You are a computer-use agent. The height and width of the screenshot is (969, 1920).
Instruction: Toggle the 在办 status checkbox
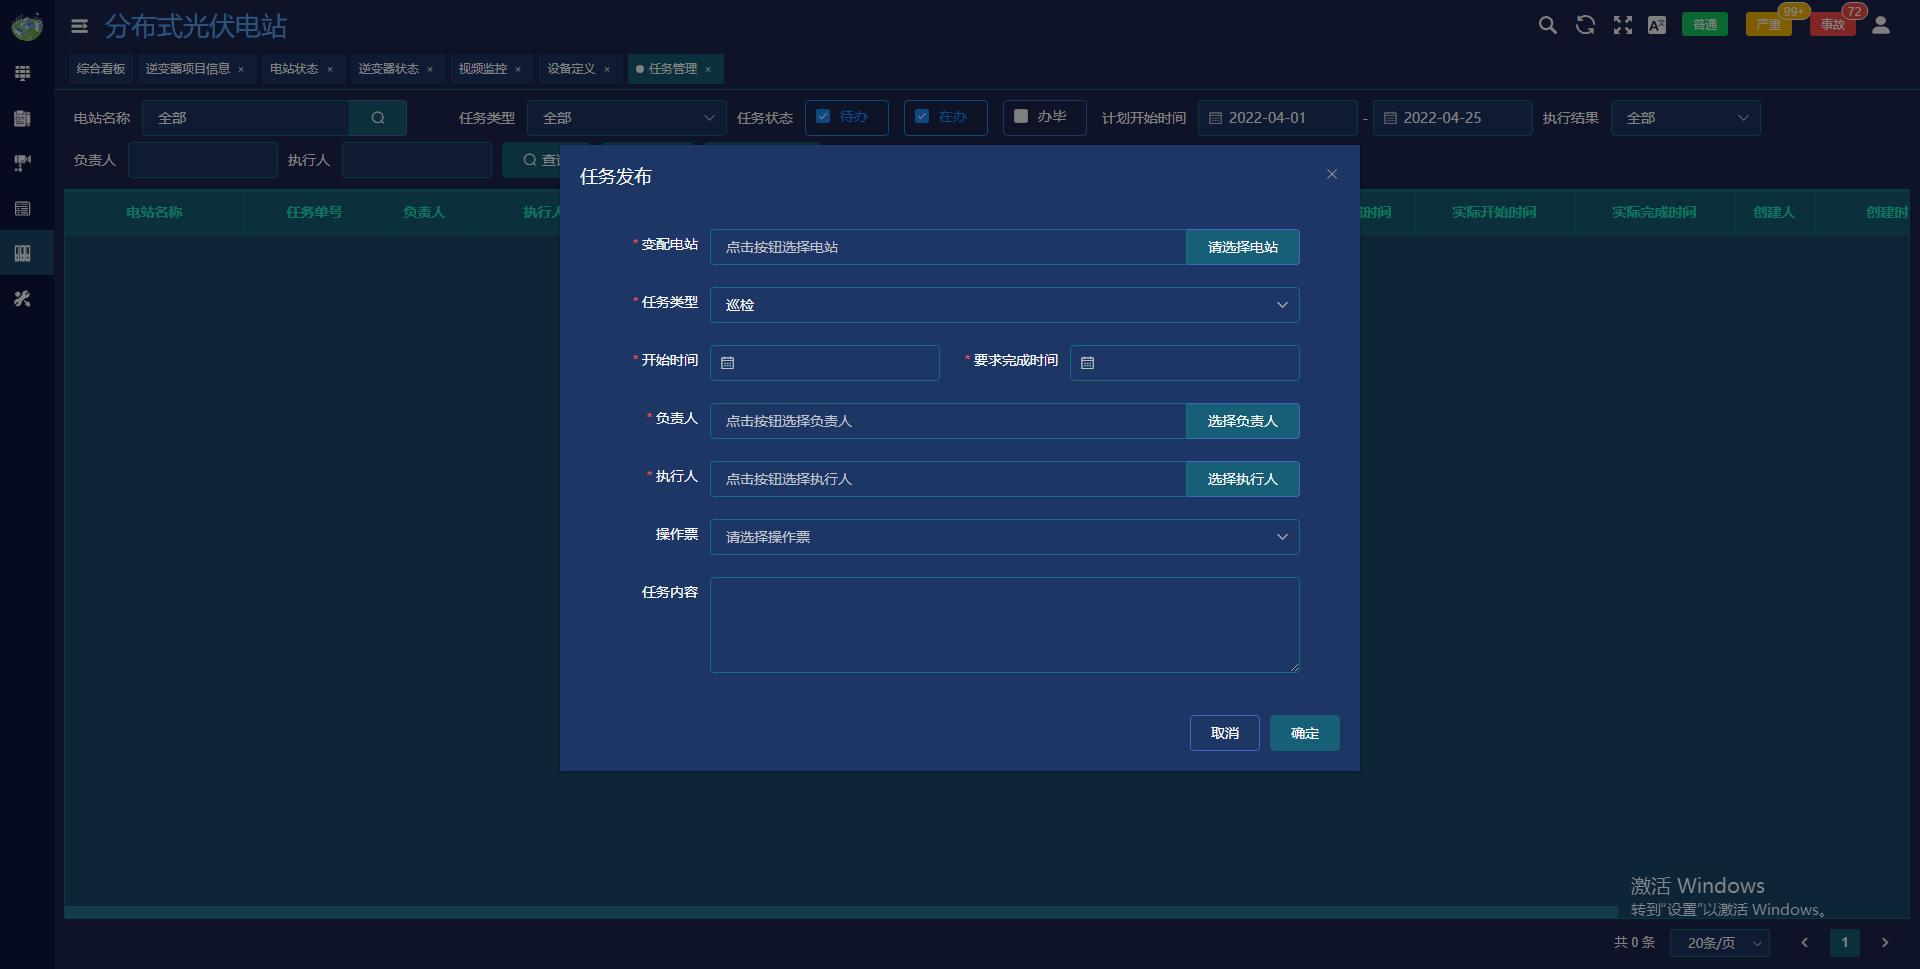click(922, 116)
